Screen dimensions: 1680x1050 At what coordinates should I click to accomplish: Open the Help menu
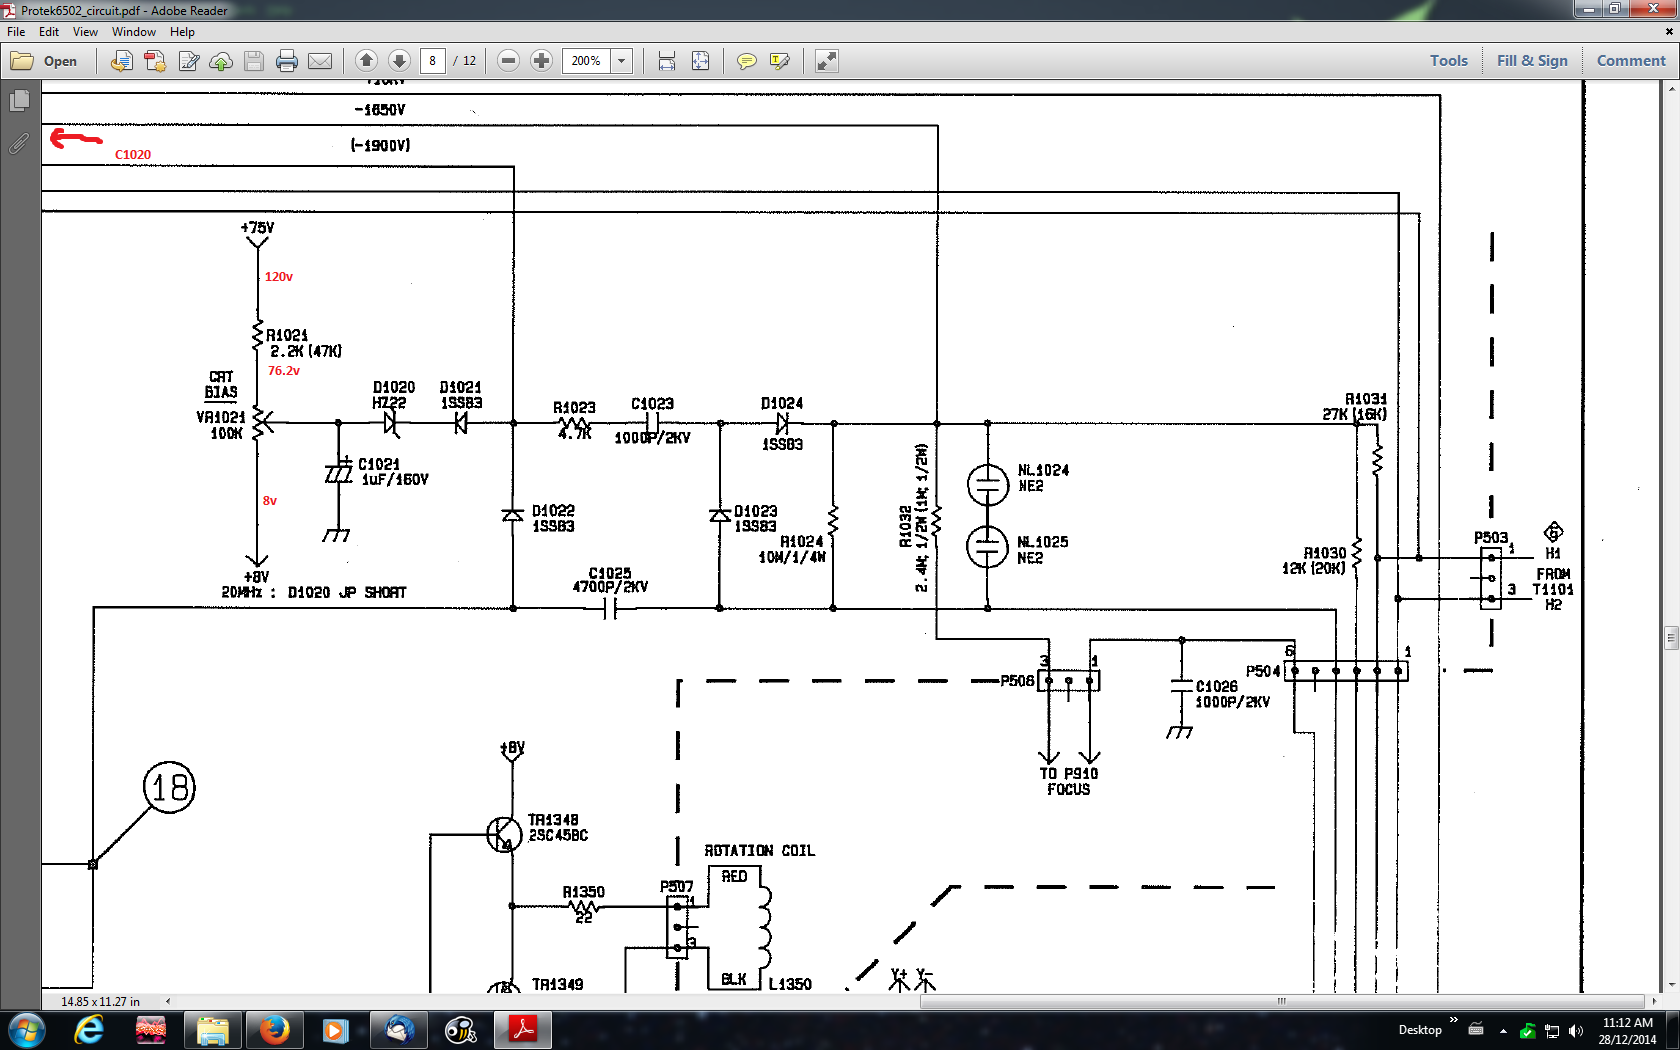point(182,32)
